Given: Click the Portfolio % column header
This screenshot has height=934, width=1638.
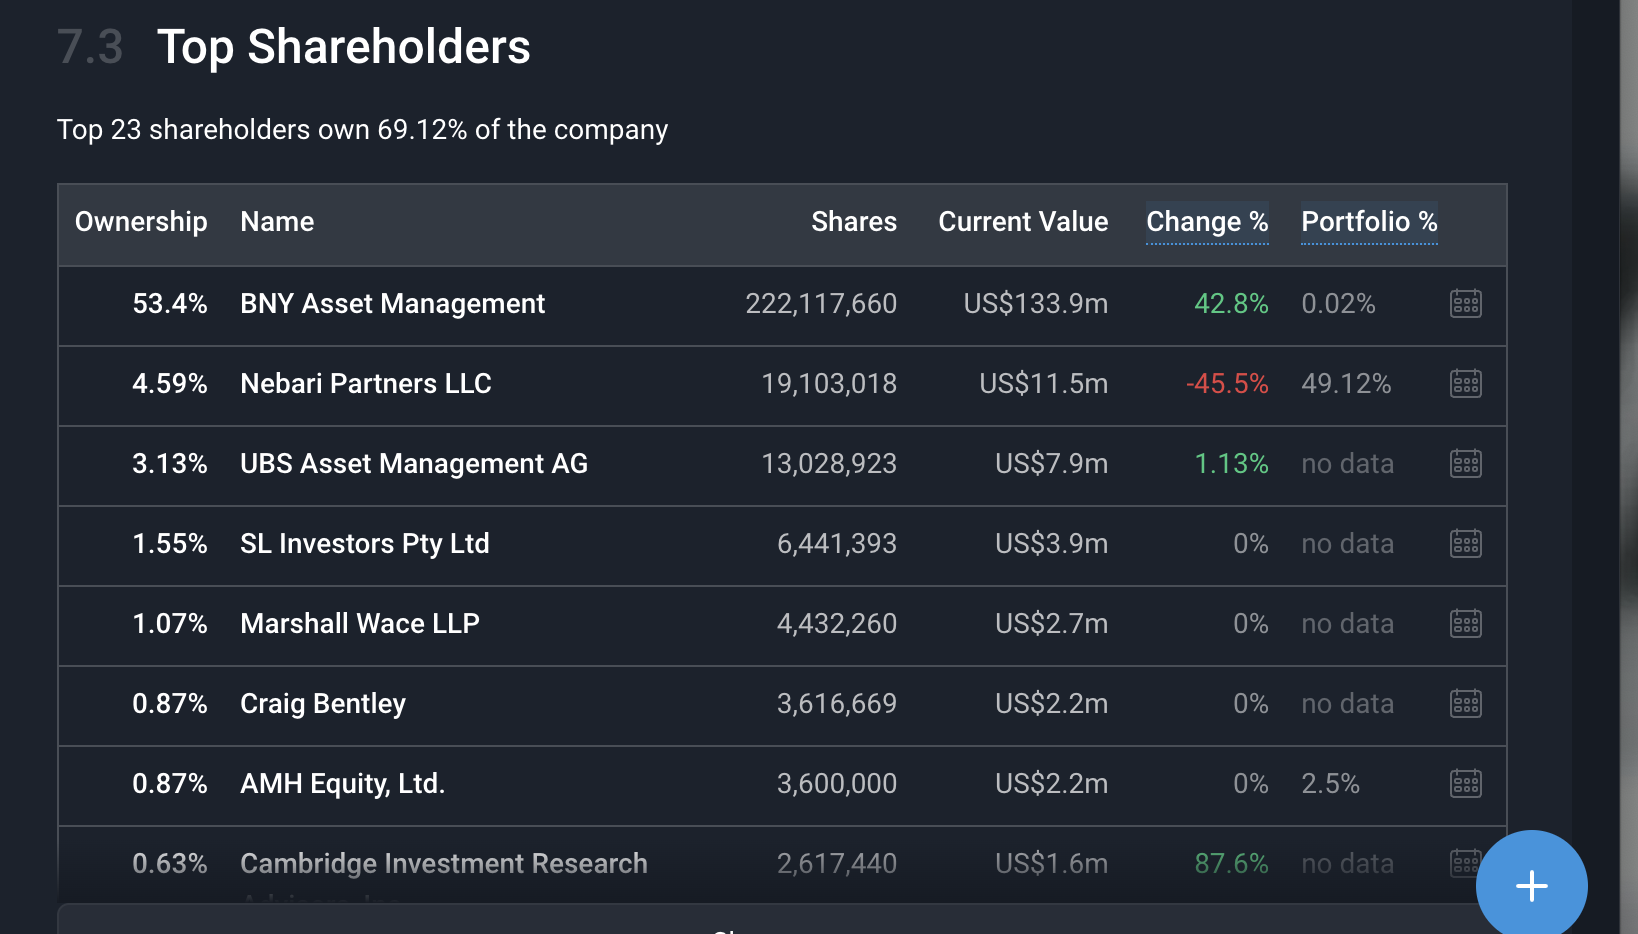Looking at the screenshot, I should pyautogui.click(x=1368, y=222).
